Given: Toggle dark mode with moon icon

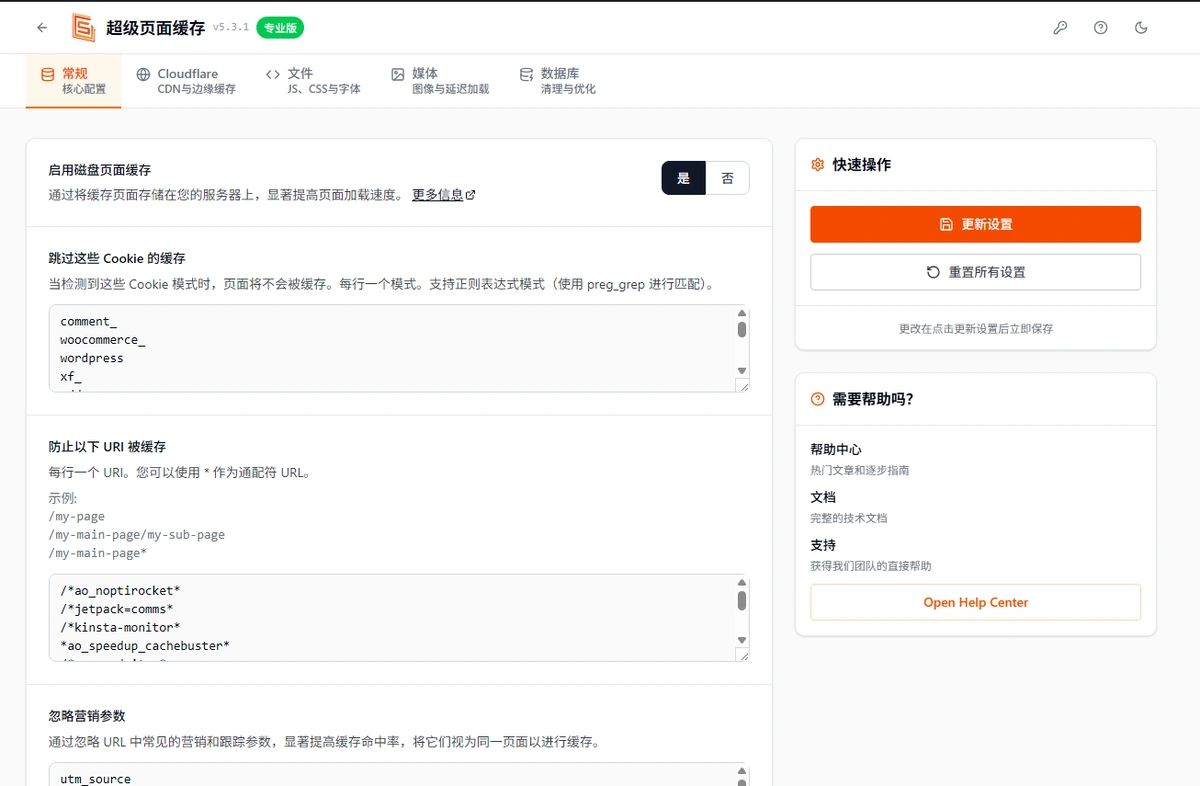Looking at the screenshot, I should coord(1141,28).
